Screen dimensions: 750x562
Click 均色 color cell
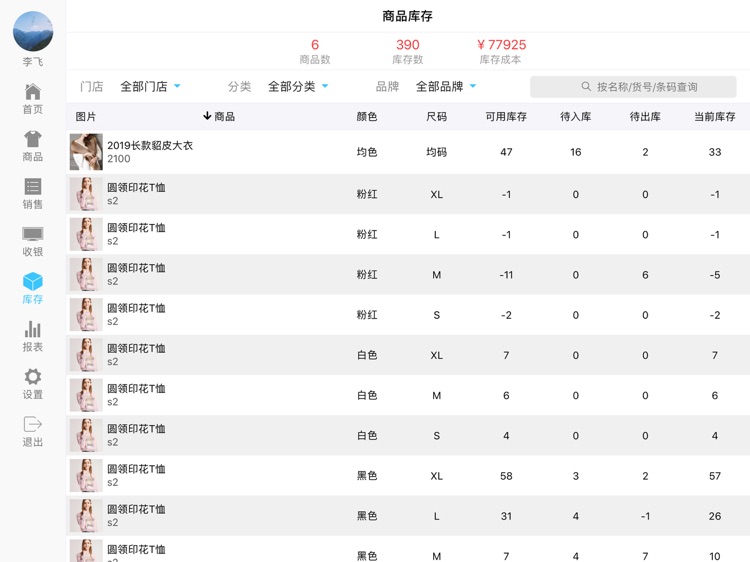pos(367,152)
